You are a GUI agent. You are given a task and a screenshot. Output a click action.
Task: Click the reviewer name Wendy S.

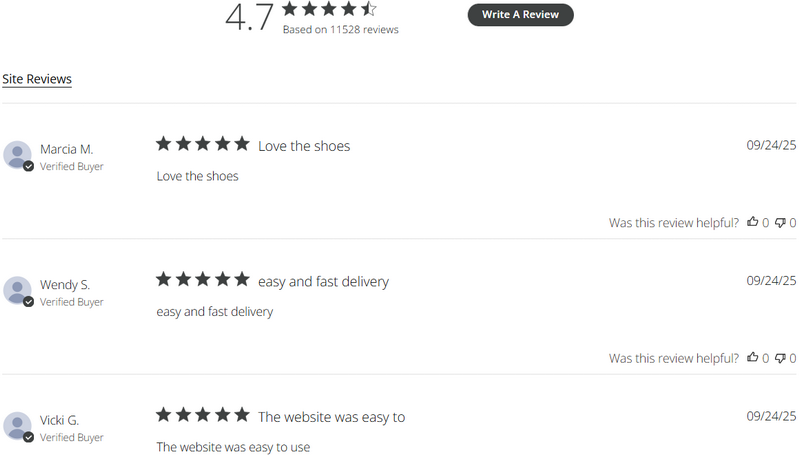(65, 285)
